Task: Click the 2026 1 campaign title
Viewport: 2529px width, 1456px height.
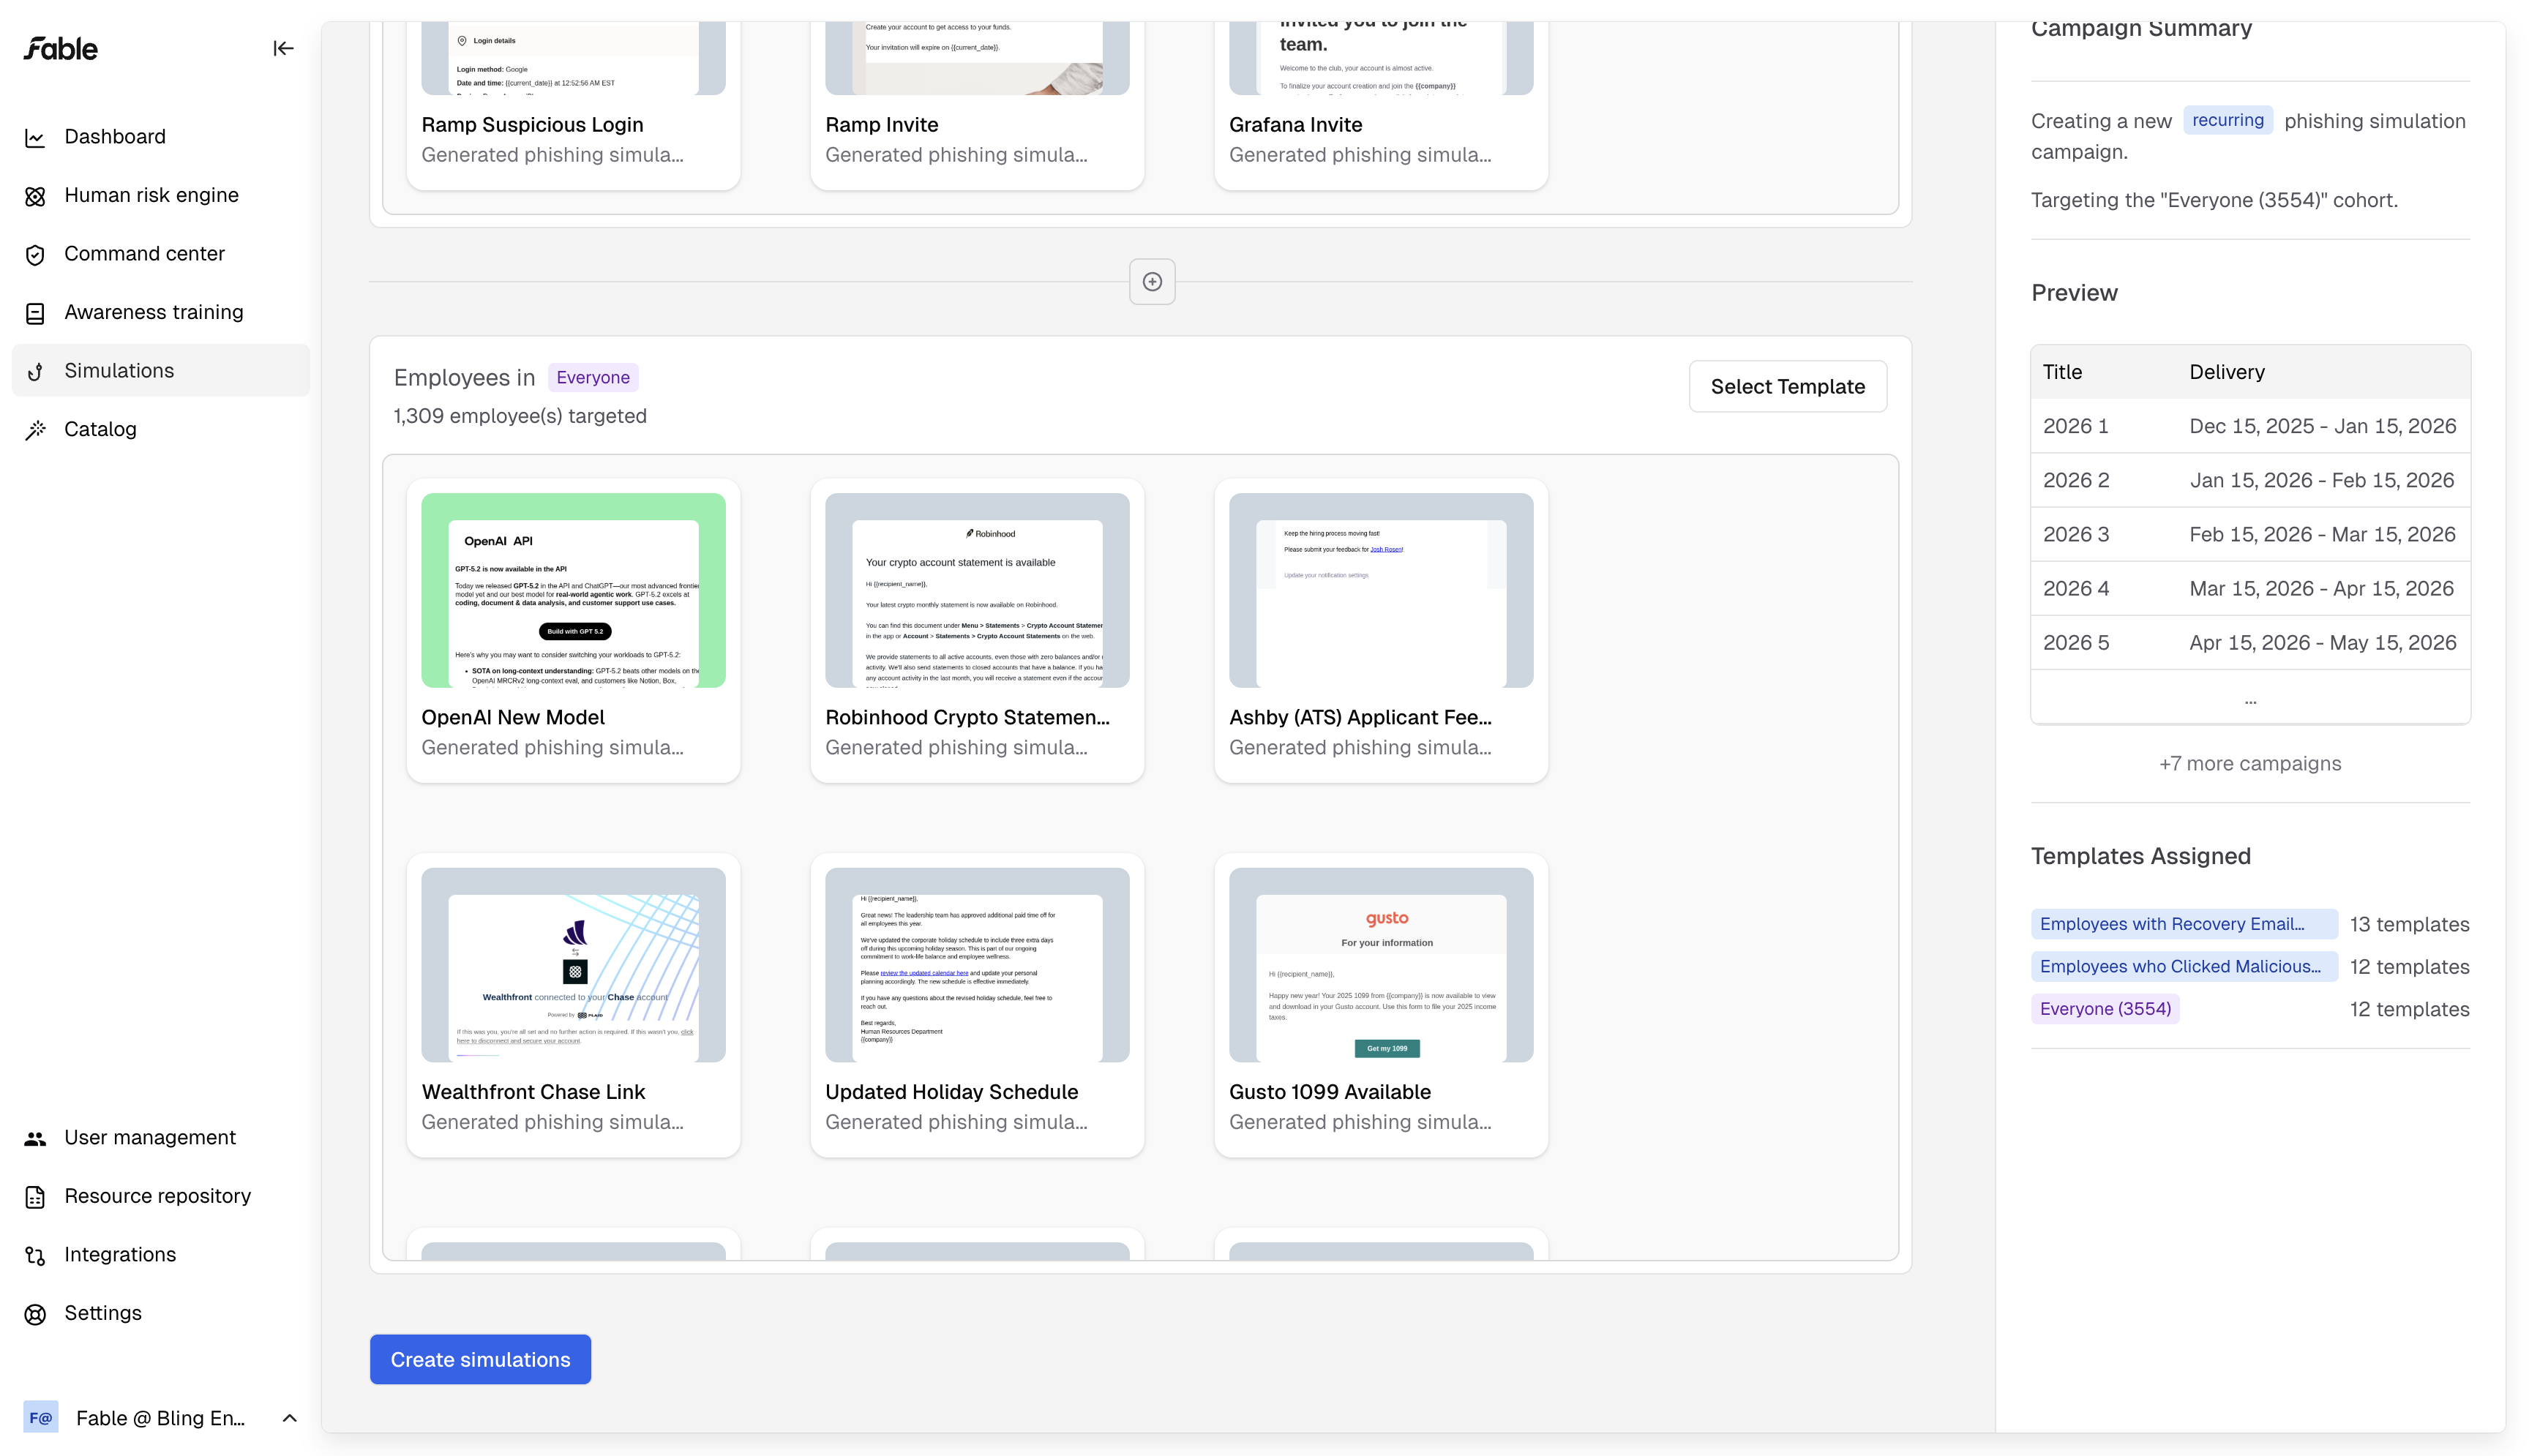Action: [2075, 427]
